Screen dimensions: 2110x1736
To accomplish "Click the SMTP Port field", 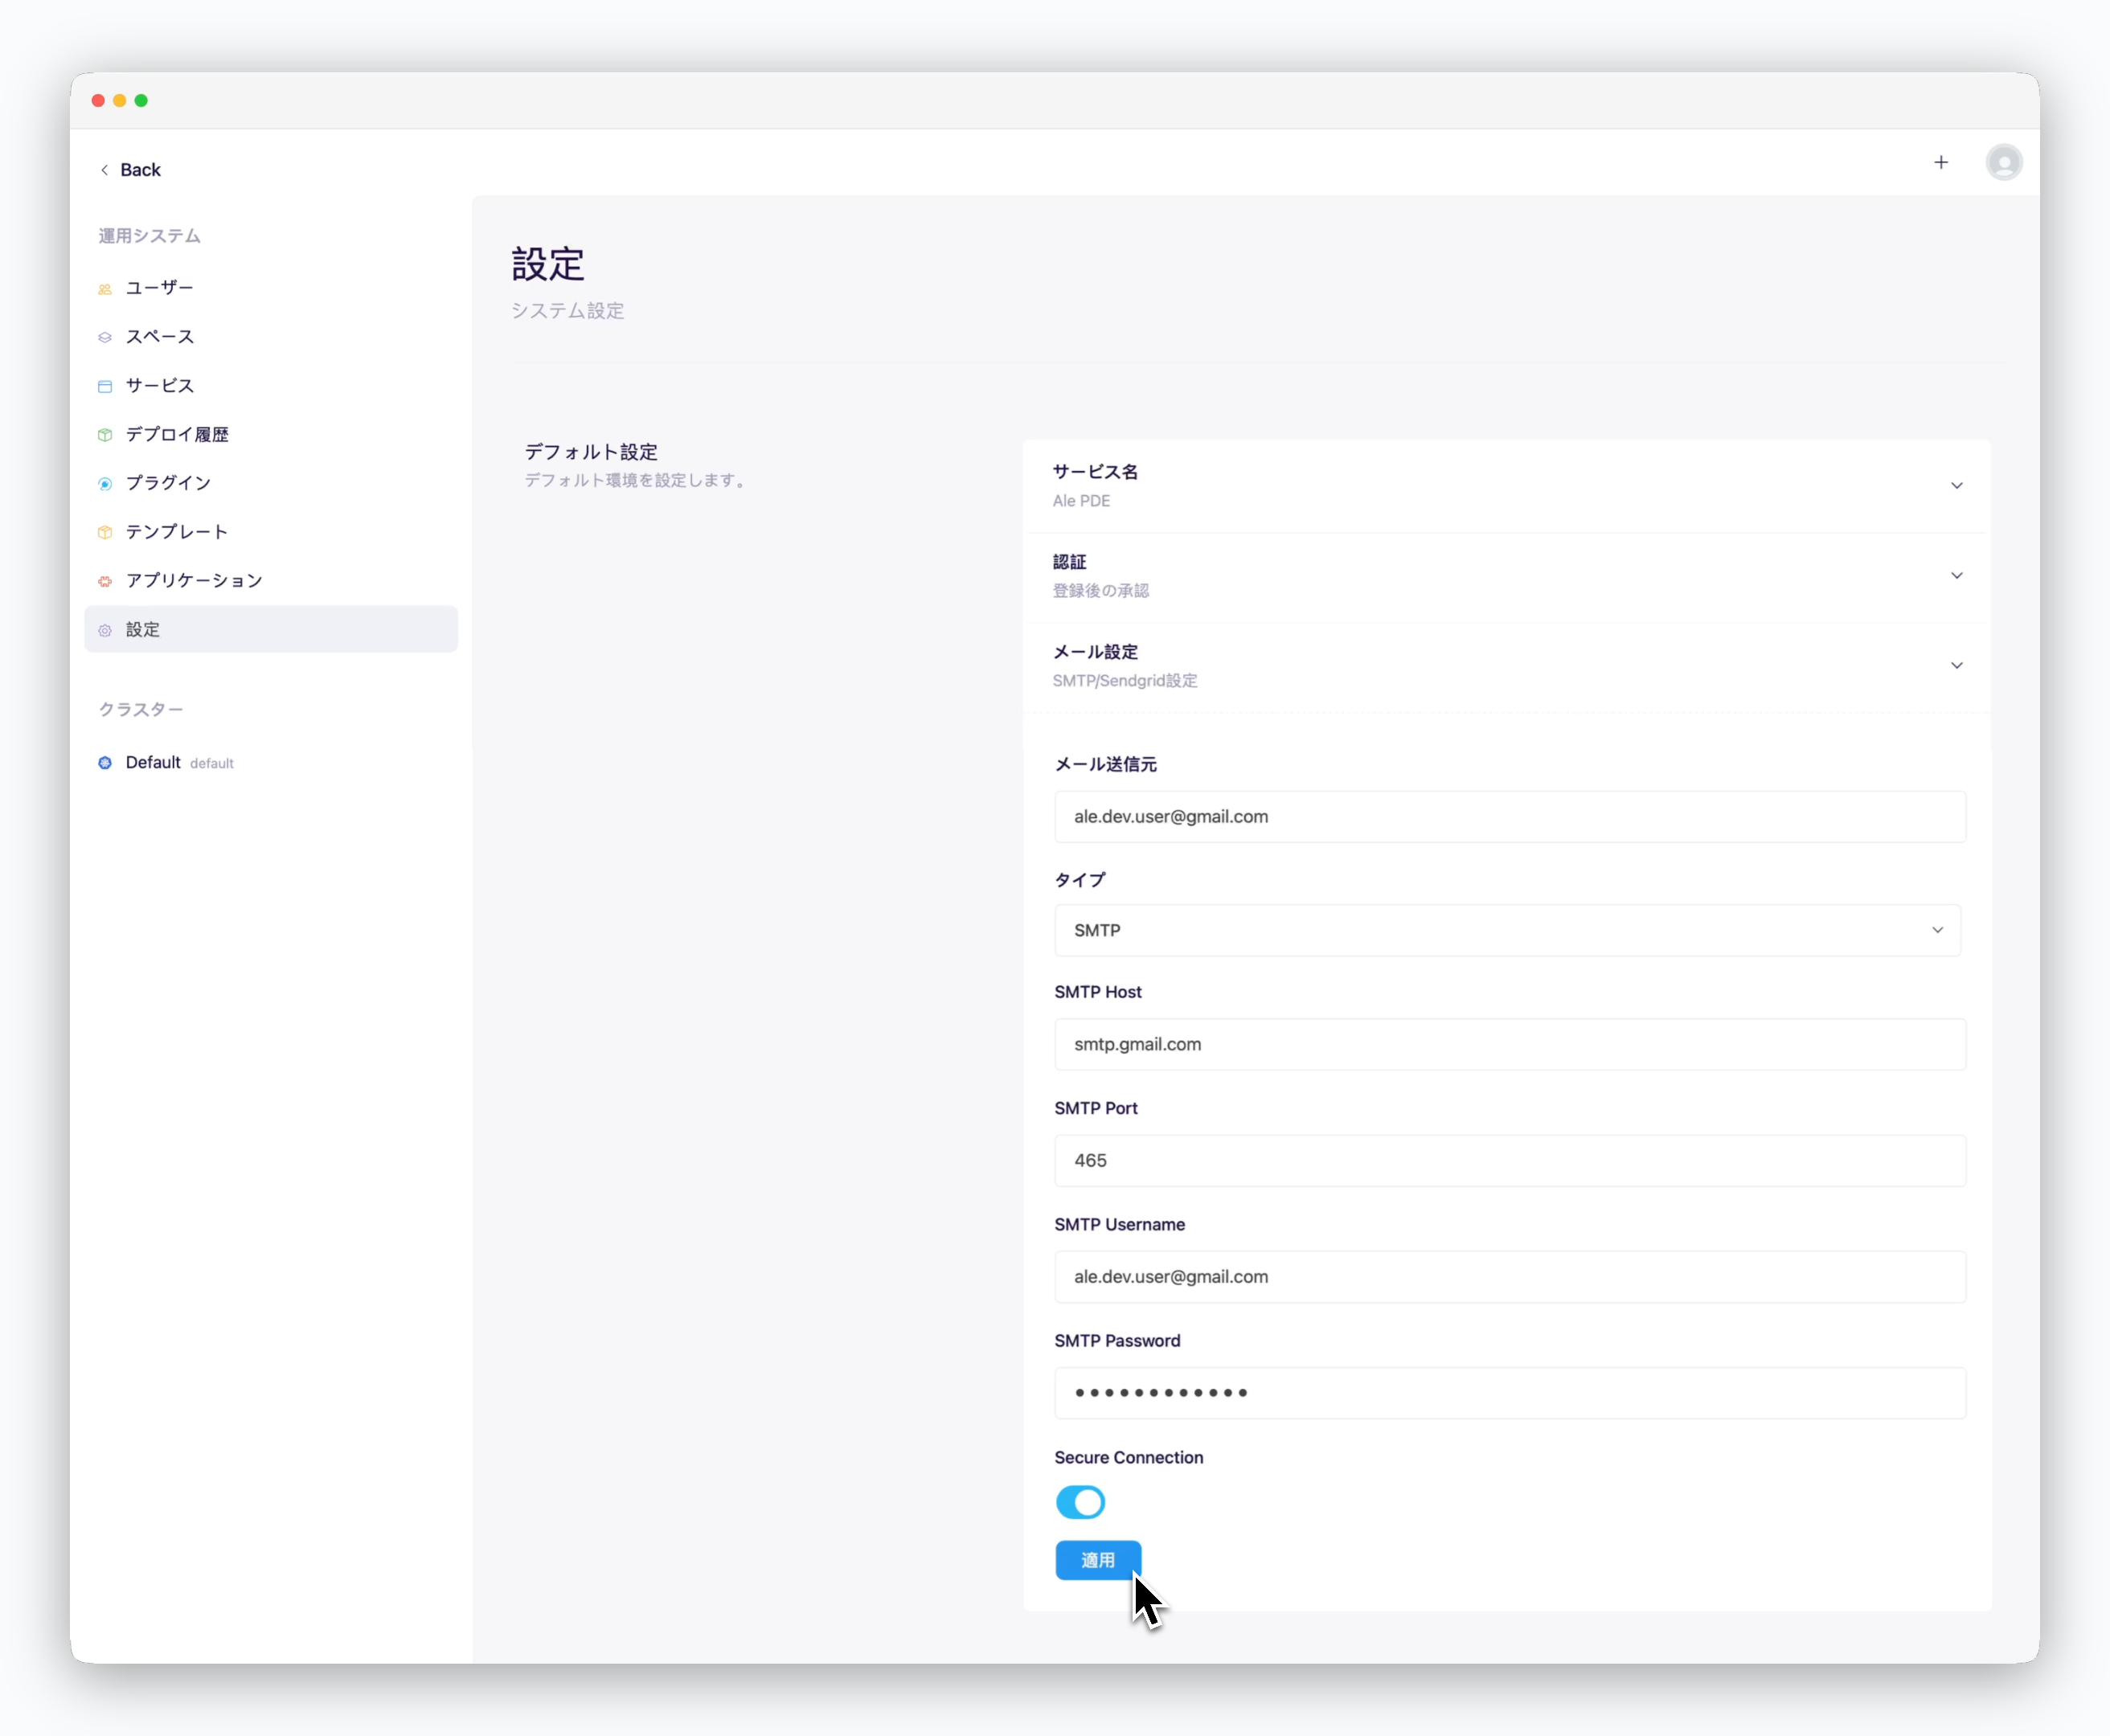I will tap(1510, 1160).
